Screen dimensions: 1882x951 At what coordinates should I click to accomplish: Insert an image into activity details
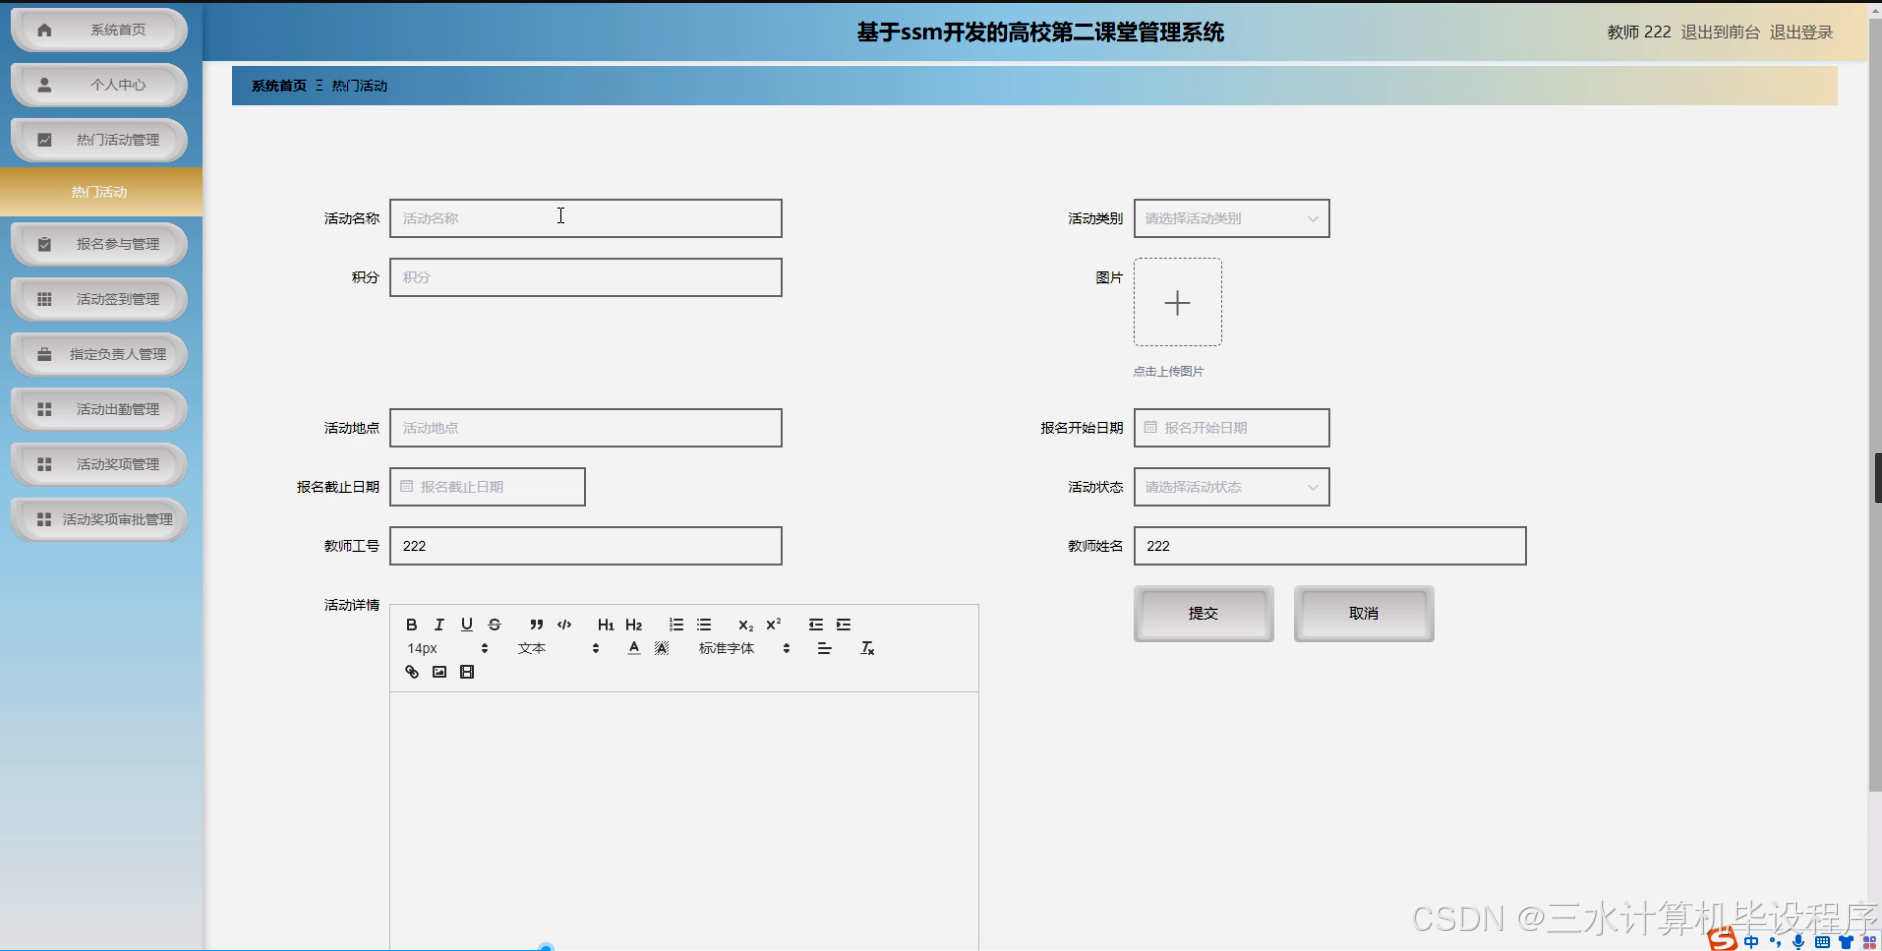[438, 671]
